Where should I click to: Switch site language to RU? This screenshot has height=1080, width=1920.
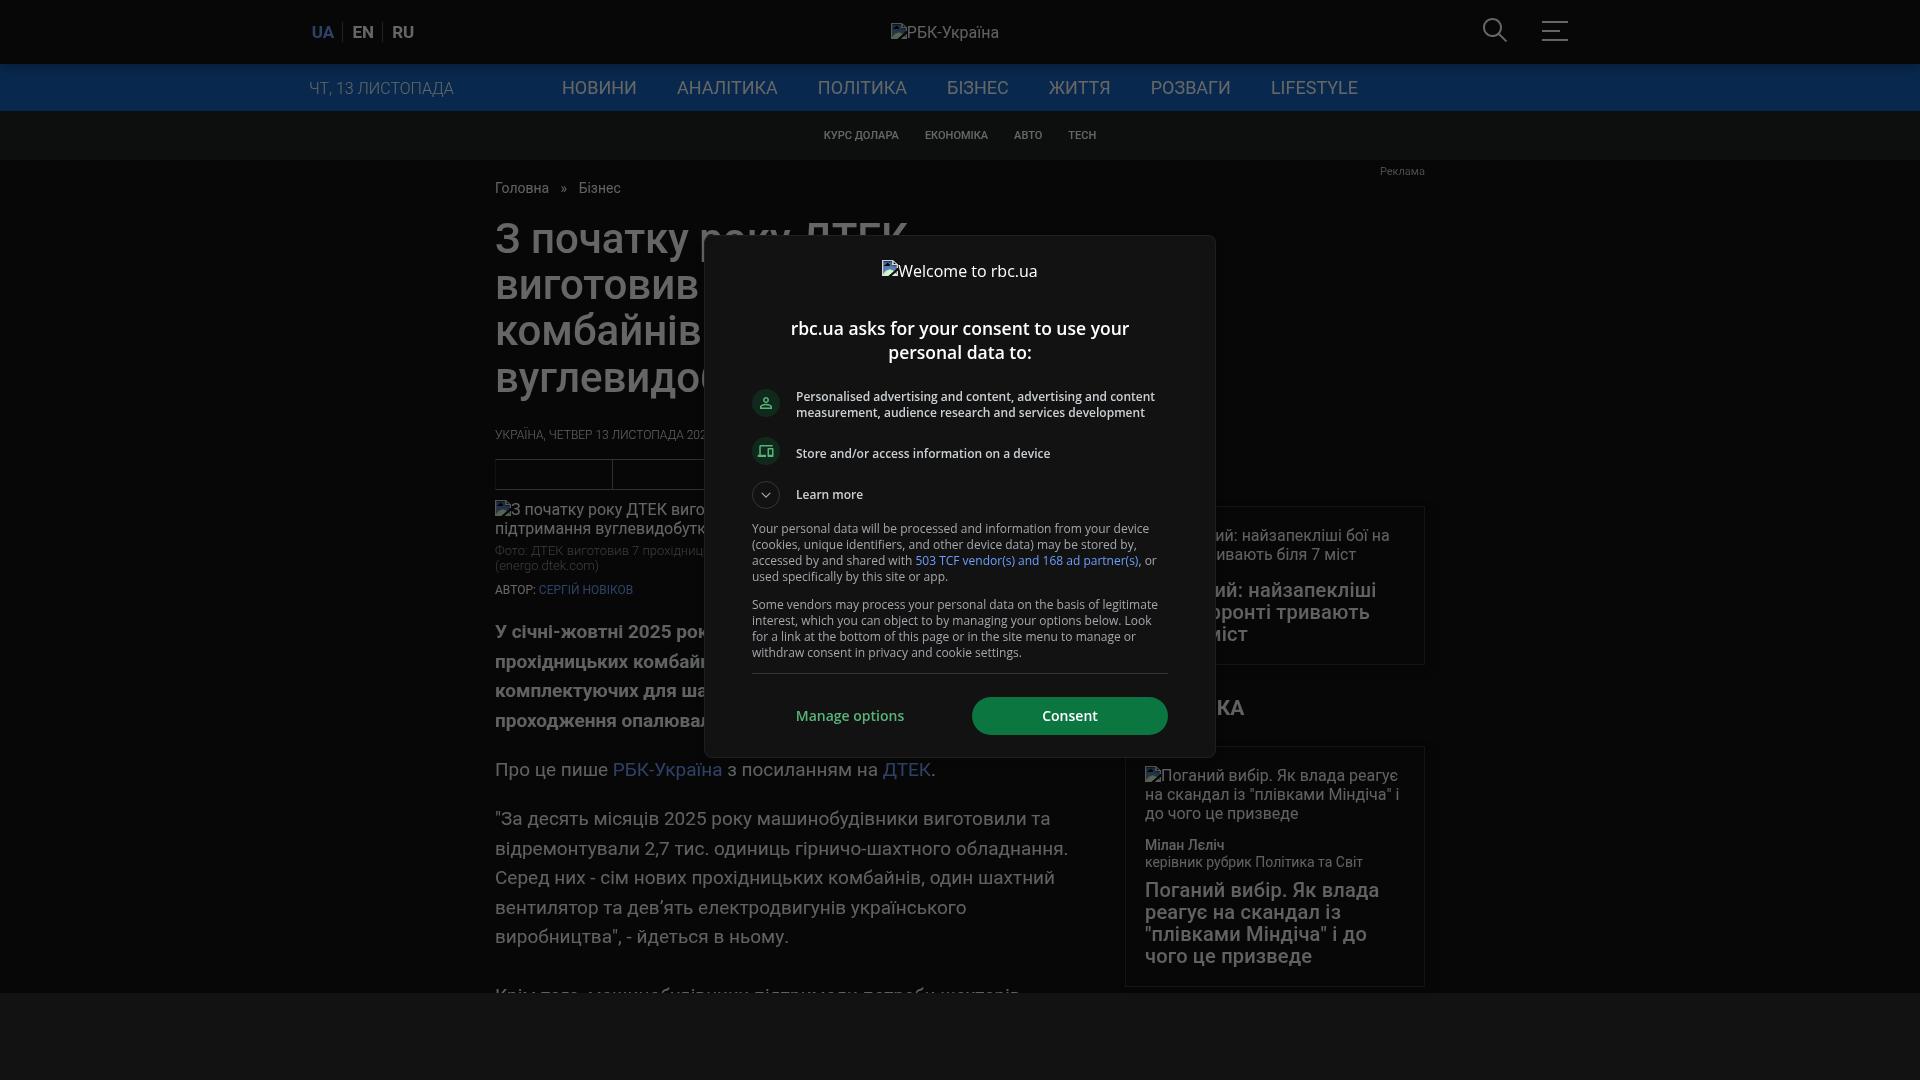(x=403, y=32)
